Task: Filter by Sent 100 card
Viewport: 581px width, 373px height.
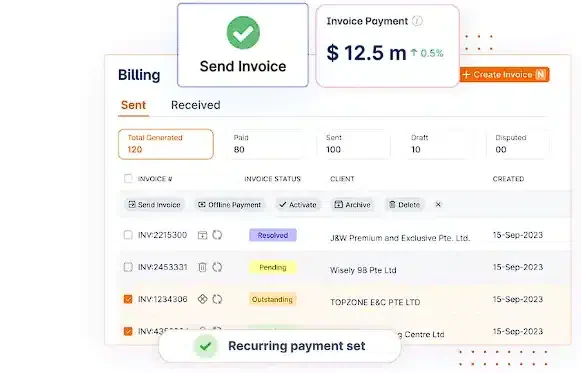Action: pyautogui.click(x=356, y=144)
